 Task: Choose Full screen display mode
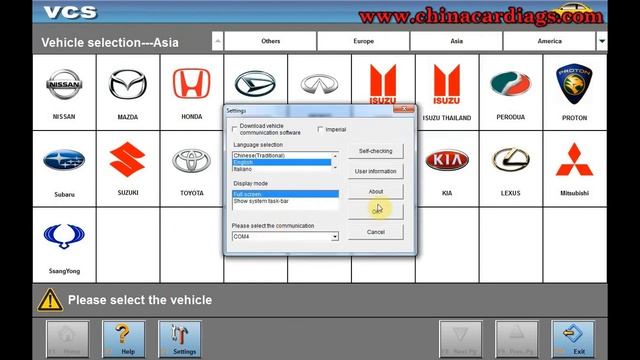285,194
